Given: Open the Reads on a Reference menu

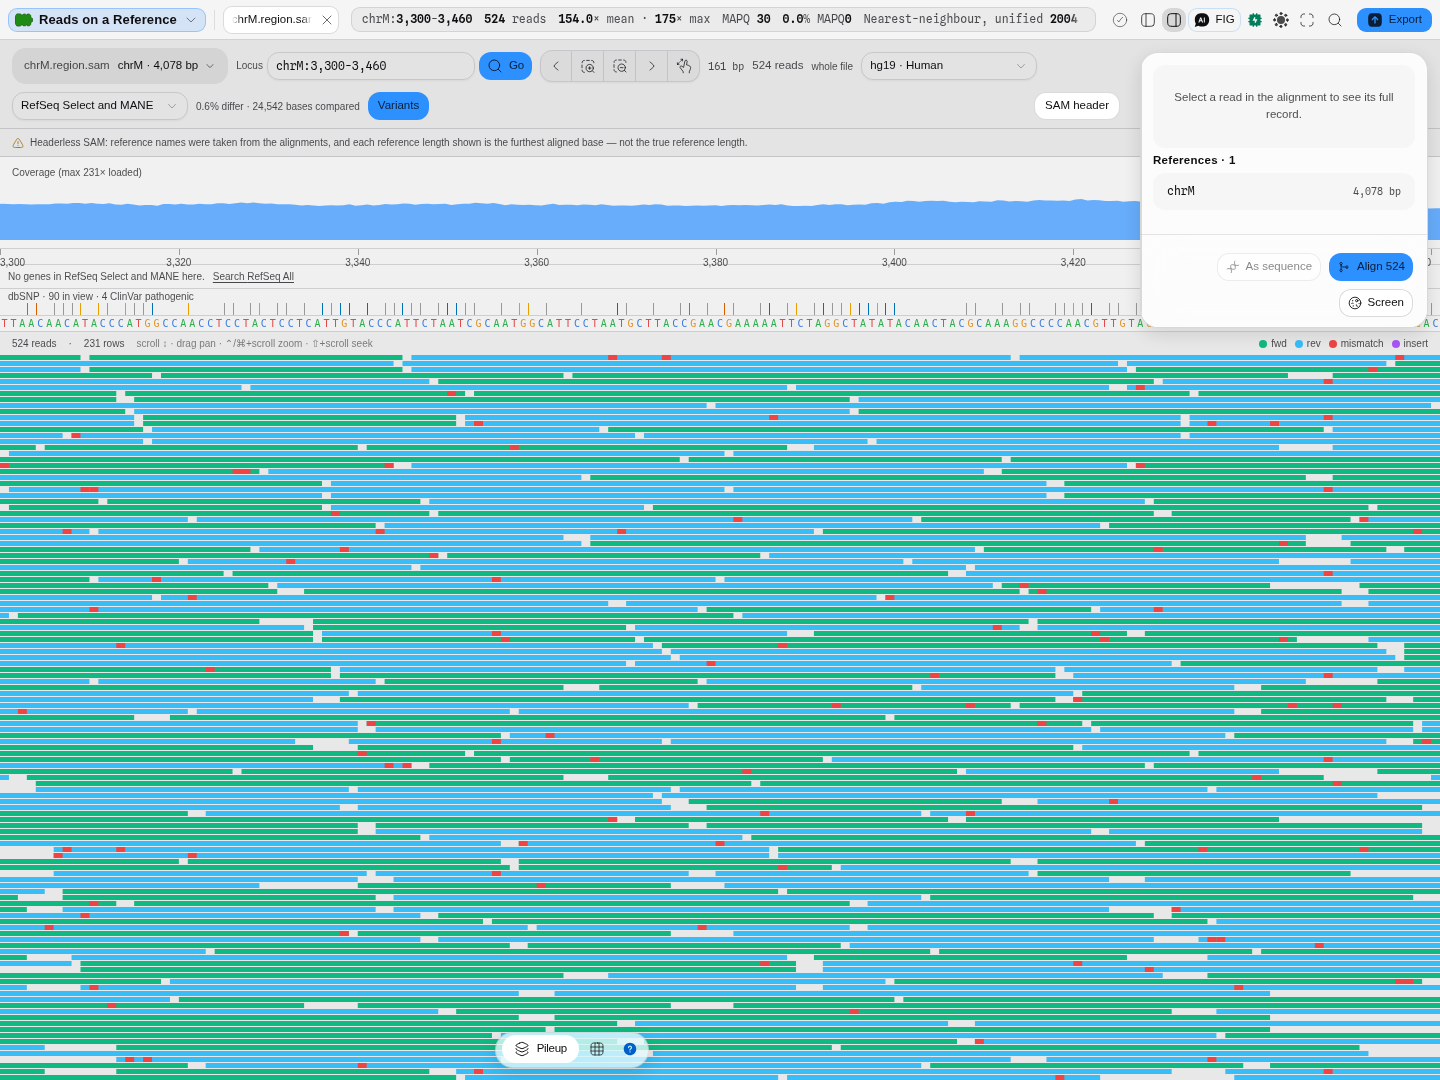Looking at the screenshot, I should pyautogui.click(x=107, y=20).
